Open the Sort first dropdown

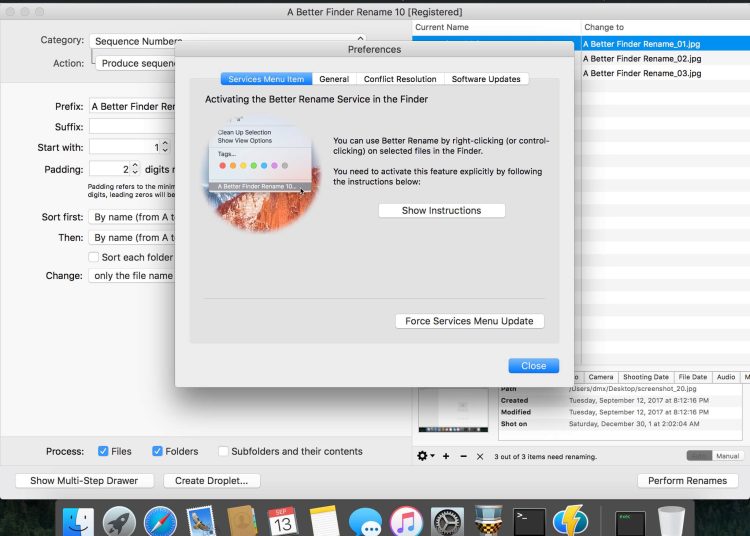(x=132, y=216)
